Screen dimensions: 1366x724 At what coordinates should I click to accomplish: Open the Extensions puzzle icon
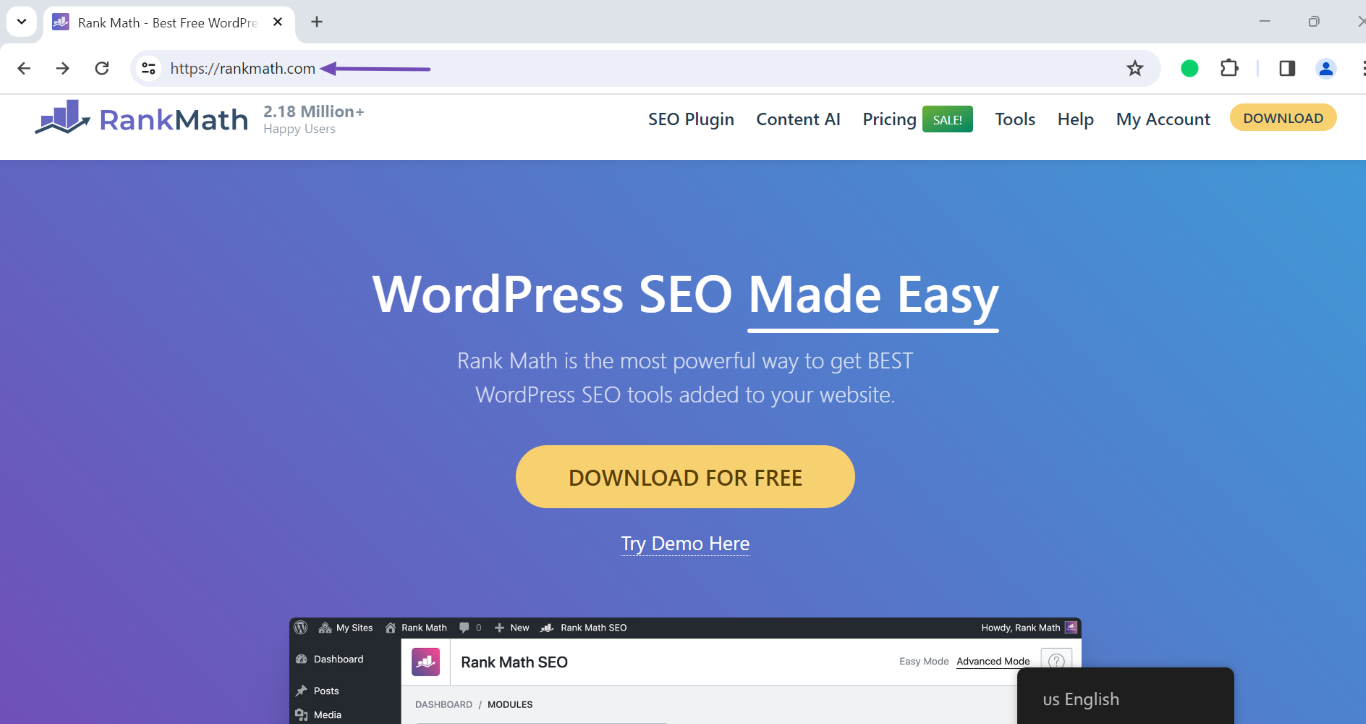1229,68
